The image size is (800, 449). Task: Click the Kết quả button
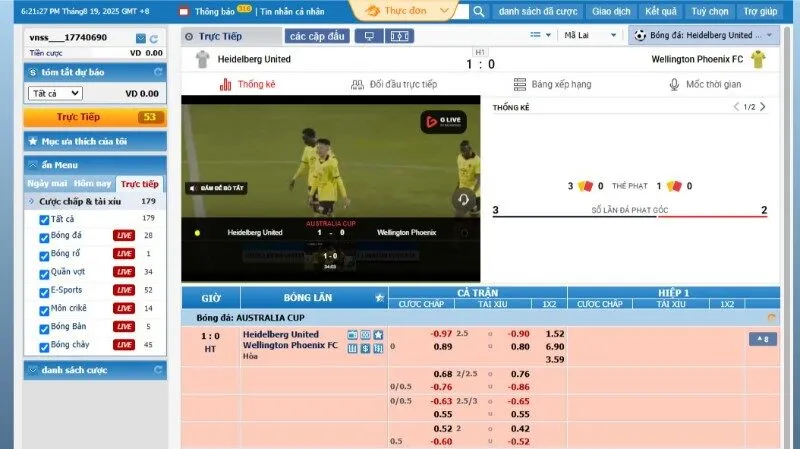[661, 11]
